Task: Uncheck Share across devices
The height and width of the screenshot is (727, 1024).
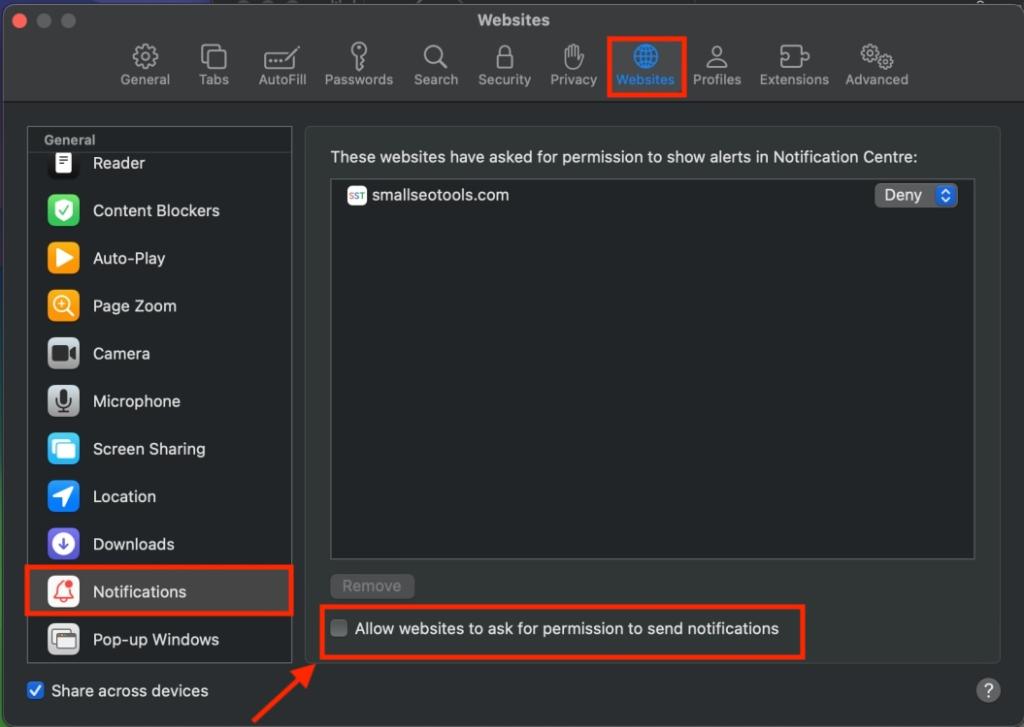Action: click(36, 691)
